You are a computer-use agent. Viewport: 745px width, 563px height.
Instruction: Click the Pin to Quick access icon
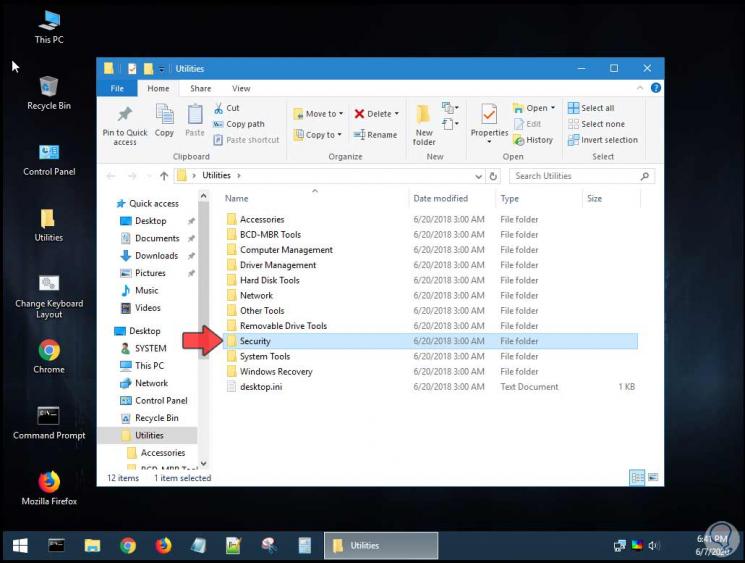tap(125, 115)
